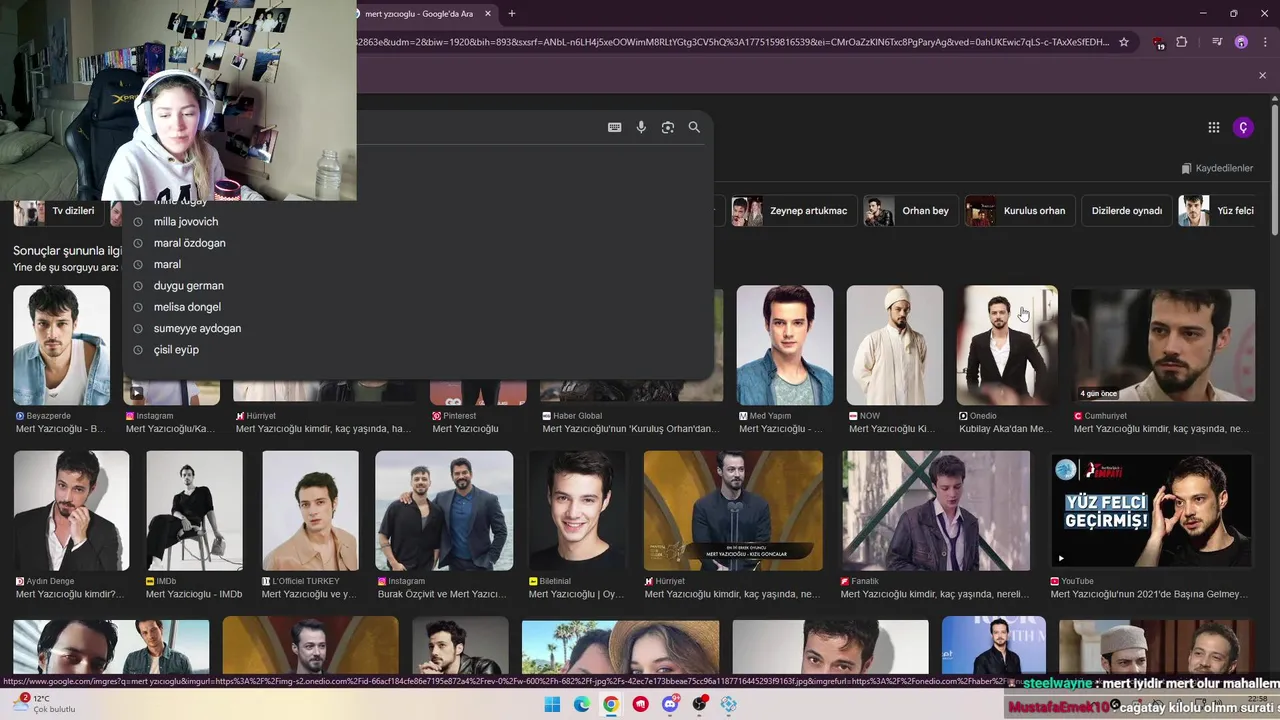Screen dimensions: 1280x720
Task: Select the Kurulus orhan chip
Action: point(1019,211)
